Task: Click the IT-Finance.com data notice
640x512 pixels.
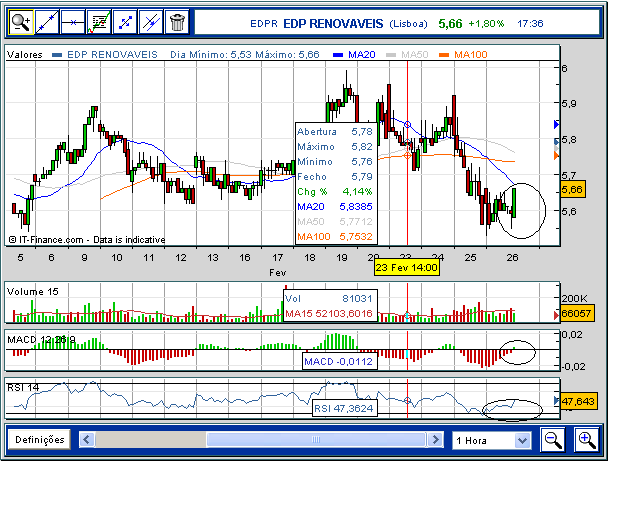Action: pyautogui.click(x=87, y=240)
